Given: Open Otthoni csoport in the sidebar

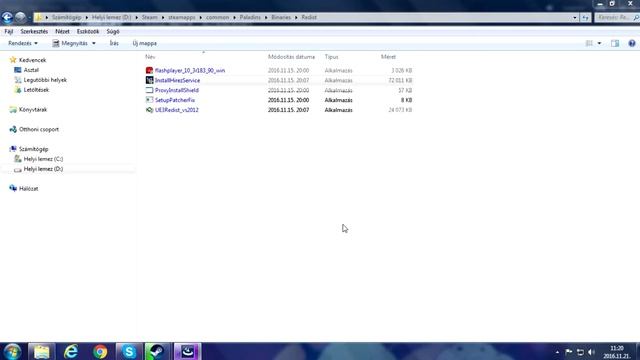Looking at the screenshot, I should pyautogui.click(x=39, y=129).
